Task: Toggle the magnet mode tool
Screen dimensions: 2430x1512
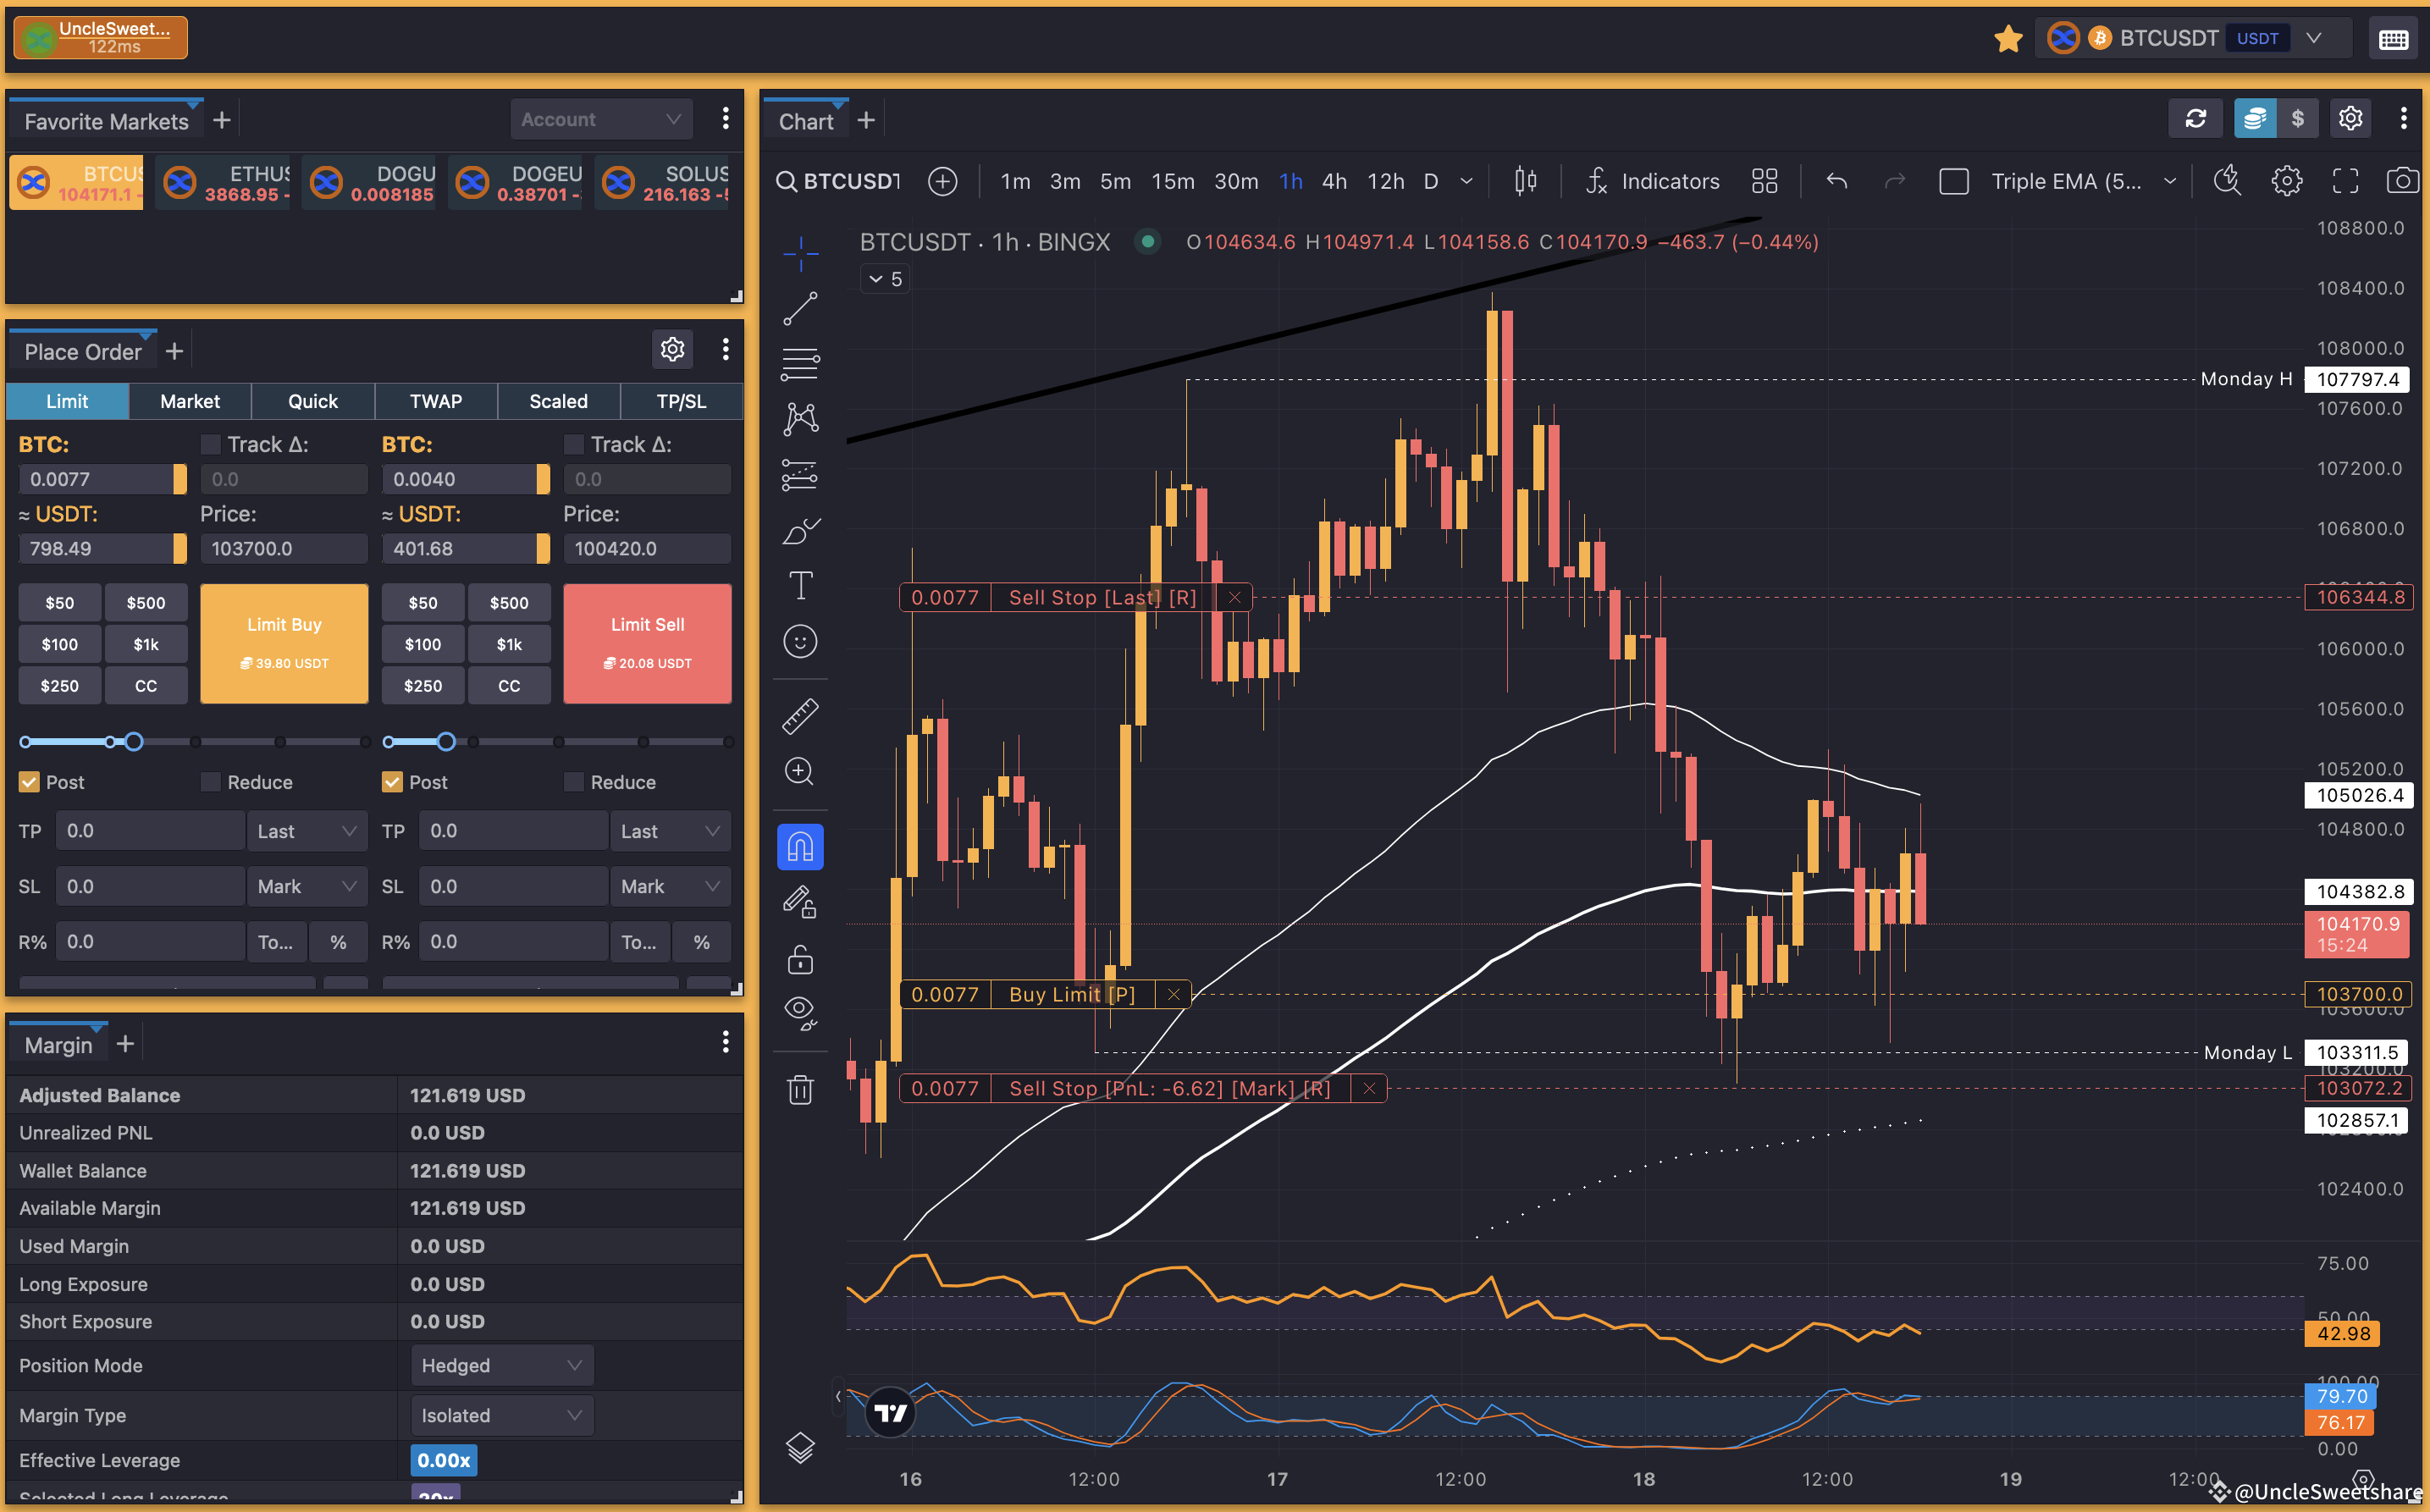Action: pos(800,847)
